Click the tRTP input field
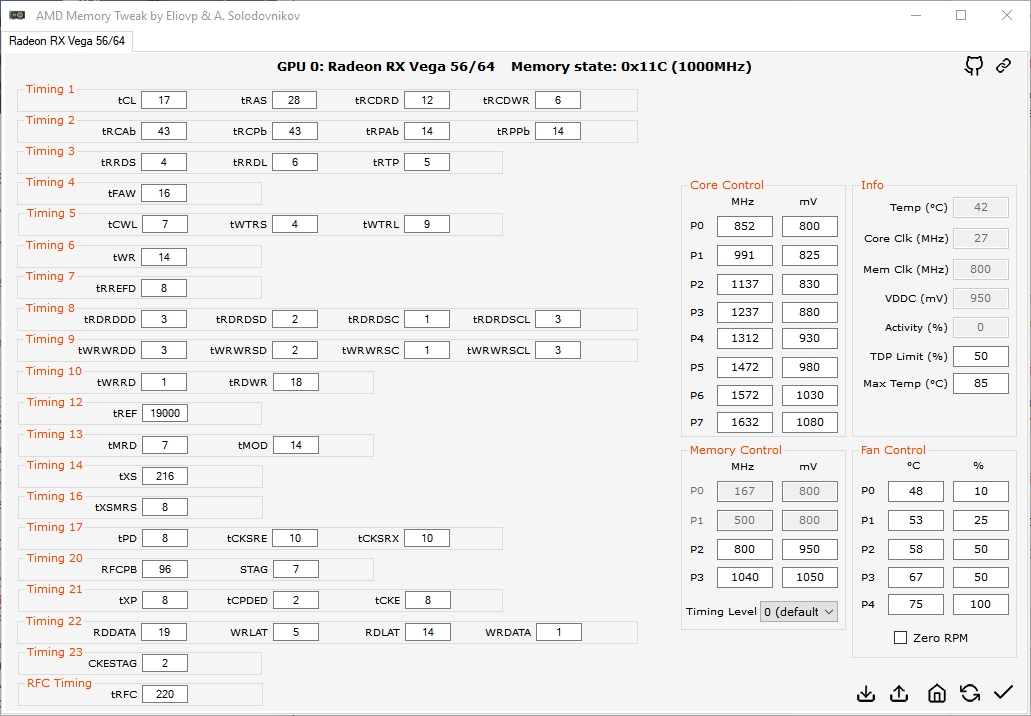Image resolution: width=1031 pixels, height=716 pixels. [x=427, y=162]
